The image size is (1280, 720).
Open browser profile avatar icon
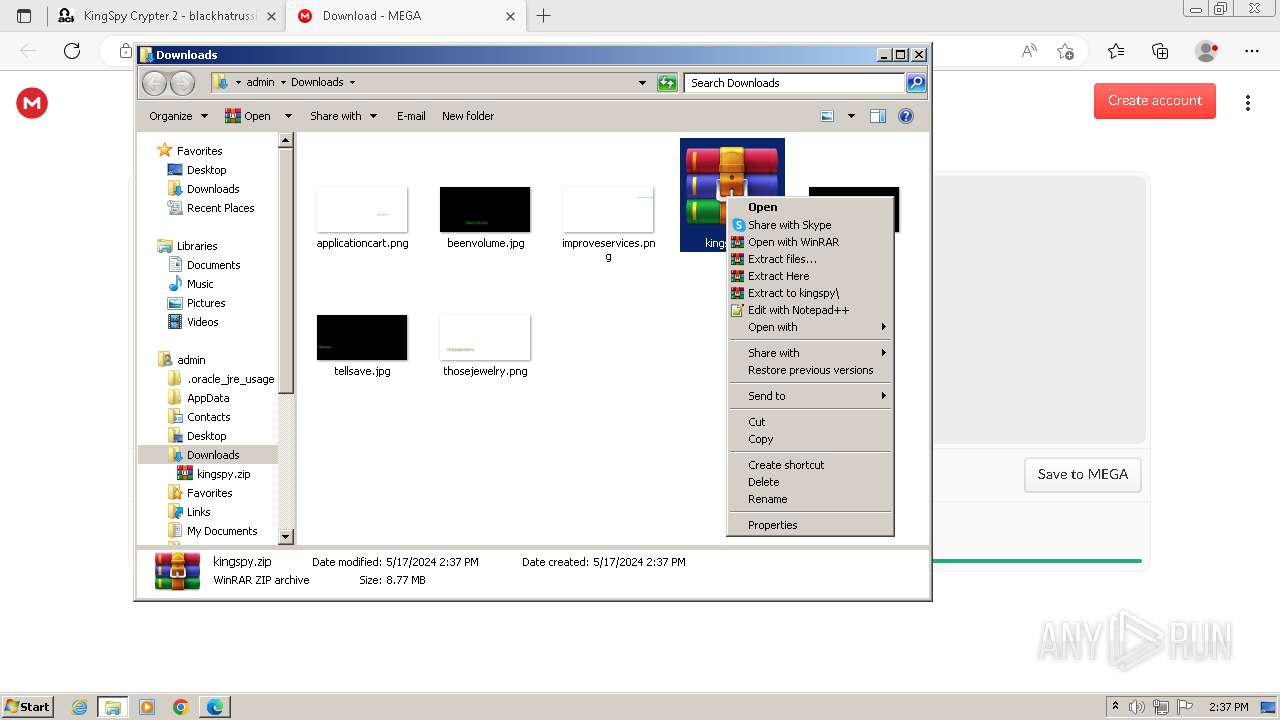coord(1207,51)
